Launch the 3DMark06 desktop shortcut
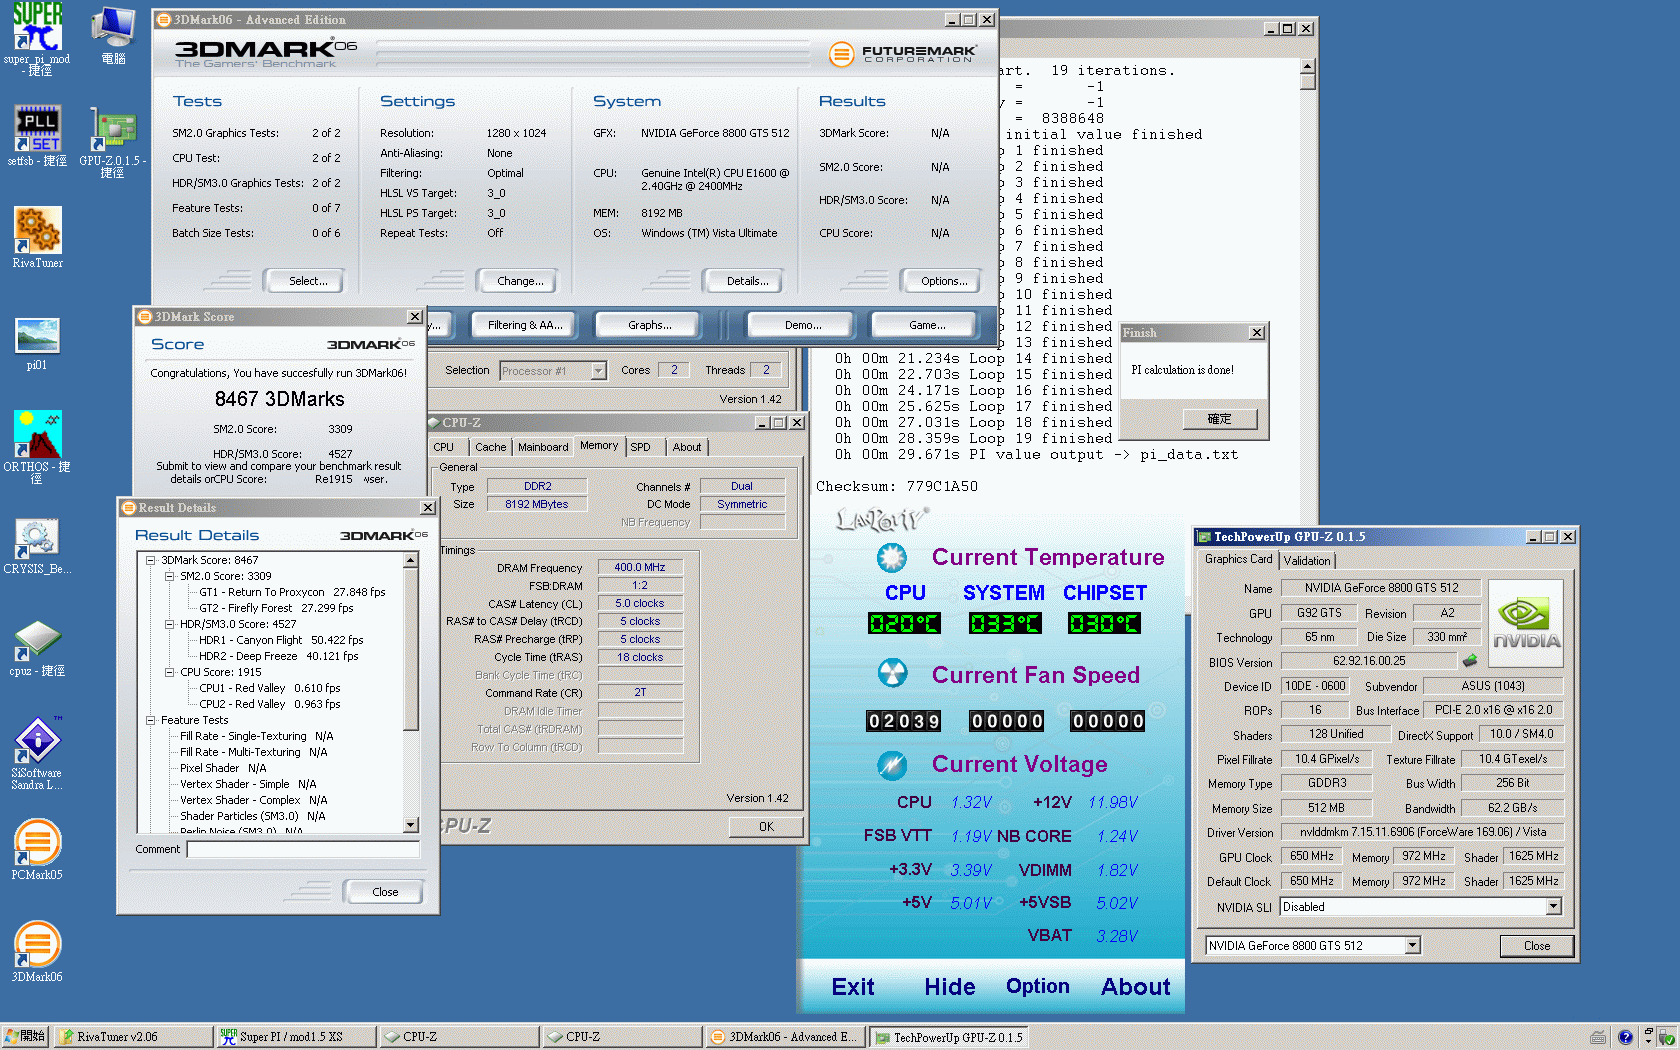This screenshot has height=1050, width=1680. [37, 952]
